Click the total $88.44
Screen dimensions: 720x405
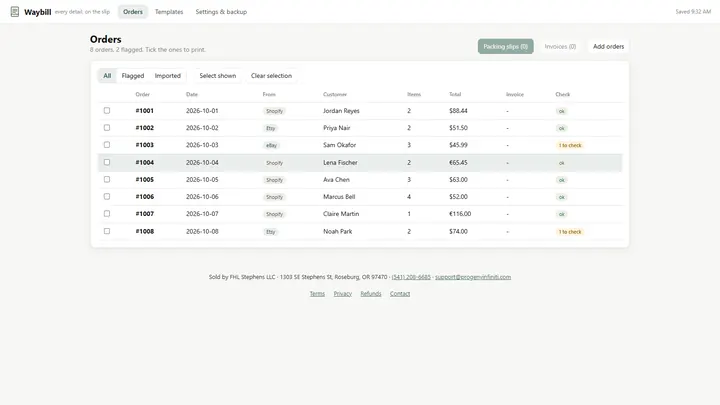[x=458, y=111]
